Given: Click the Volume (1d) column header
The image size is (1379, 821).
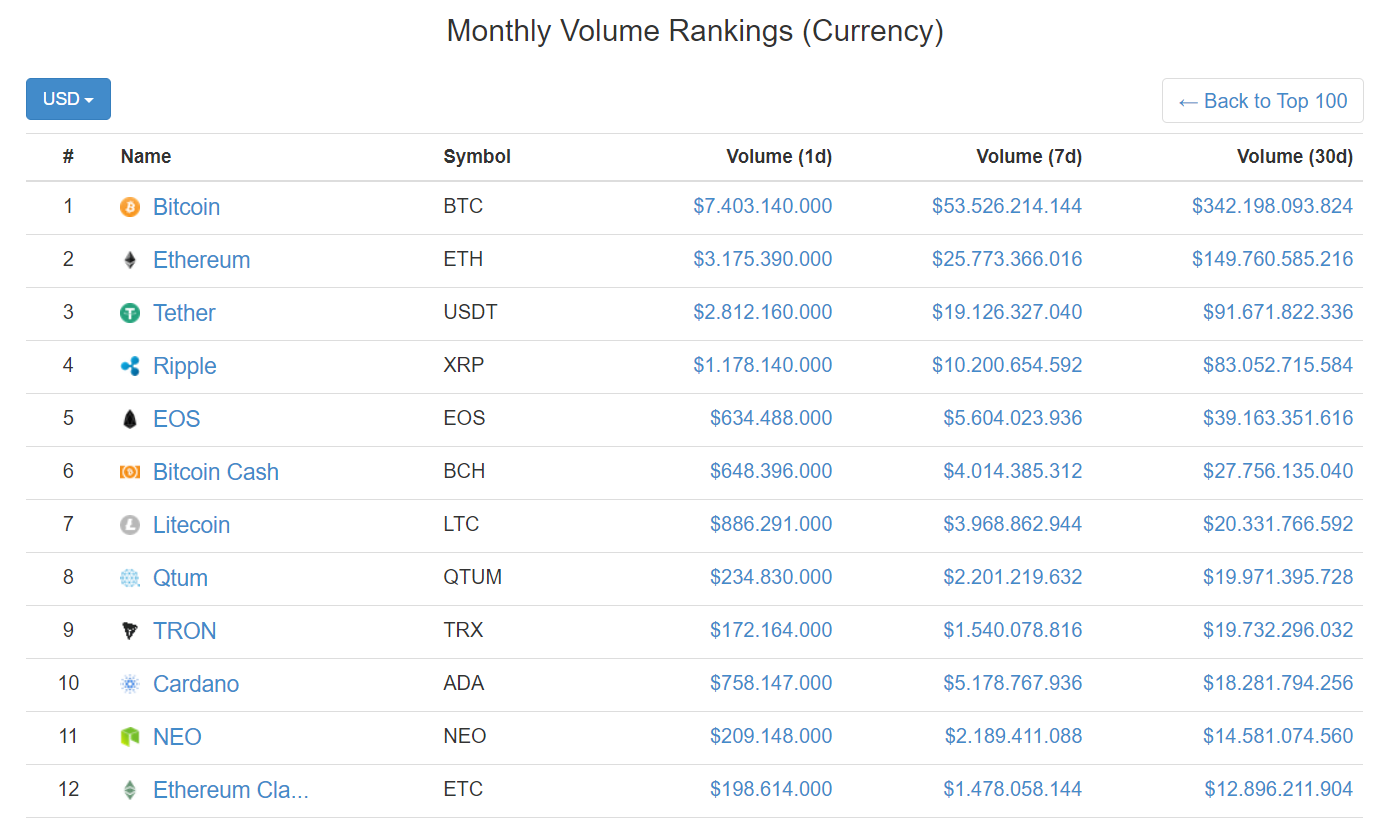Looking at the screenshot, I should 779,156.
